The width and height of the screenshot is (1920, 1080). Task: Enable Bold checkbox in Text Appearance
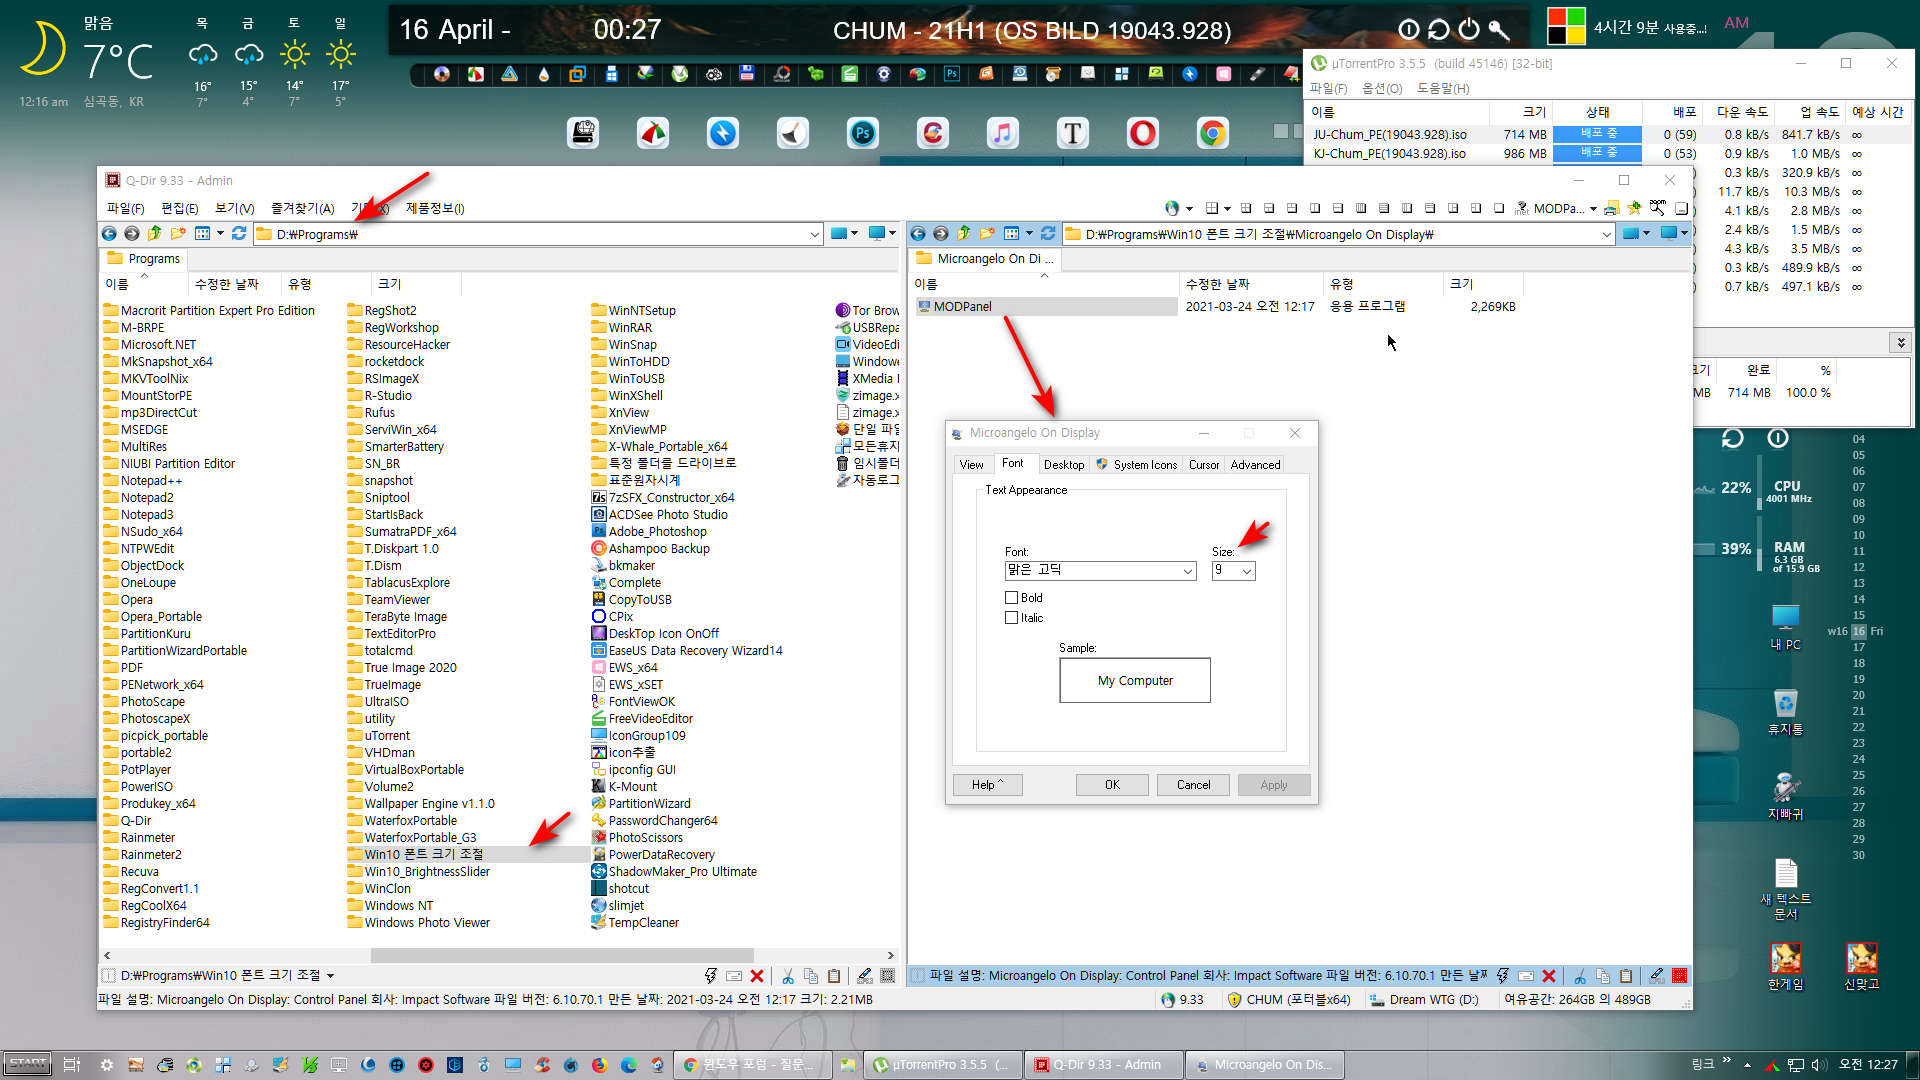1010,597
